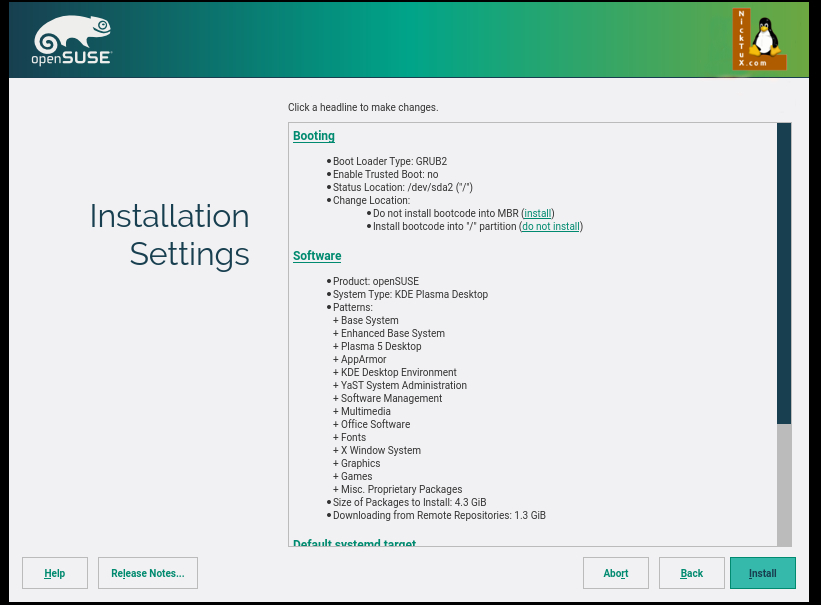The height and width of the screenshot is (605, 821).
Task: Select the System Type: KDE Plasma Desktop line
Action: 410,295
